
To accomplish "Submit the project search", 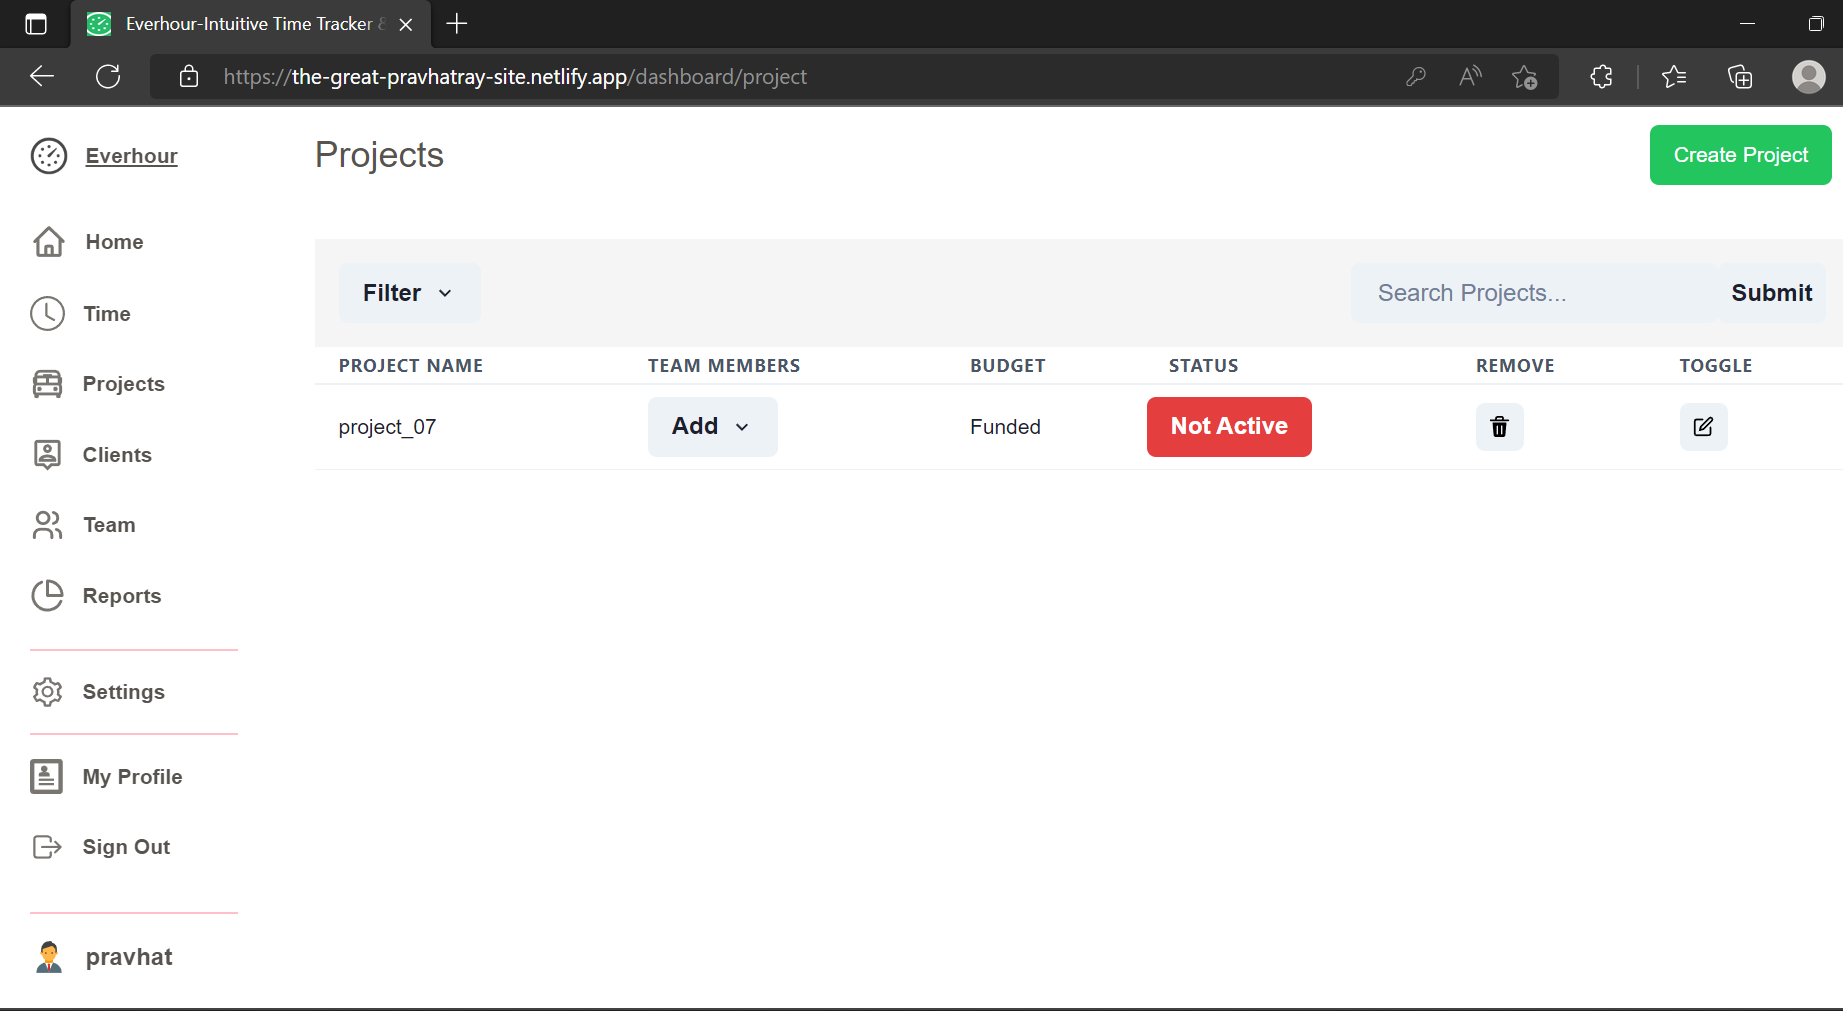I will tap(1772, 293).
